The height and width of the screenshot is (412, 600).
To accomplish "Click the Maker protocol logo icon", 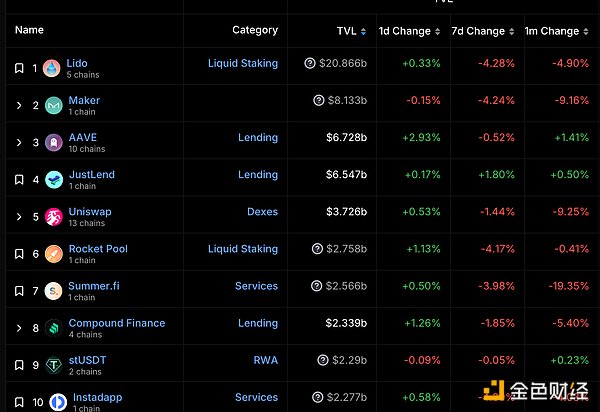I will [x=53, y=106].
